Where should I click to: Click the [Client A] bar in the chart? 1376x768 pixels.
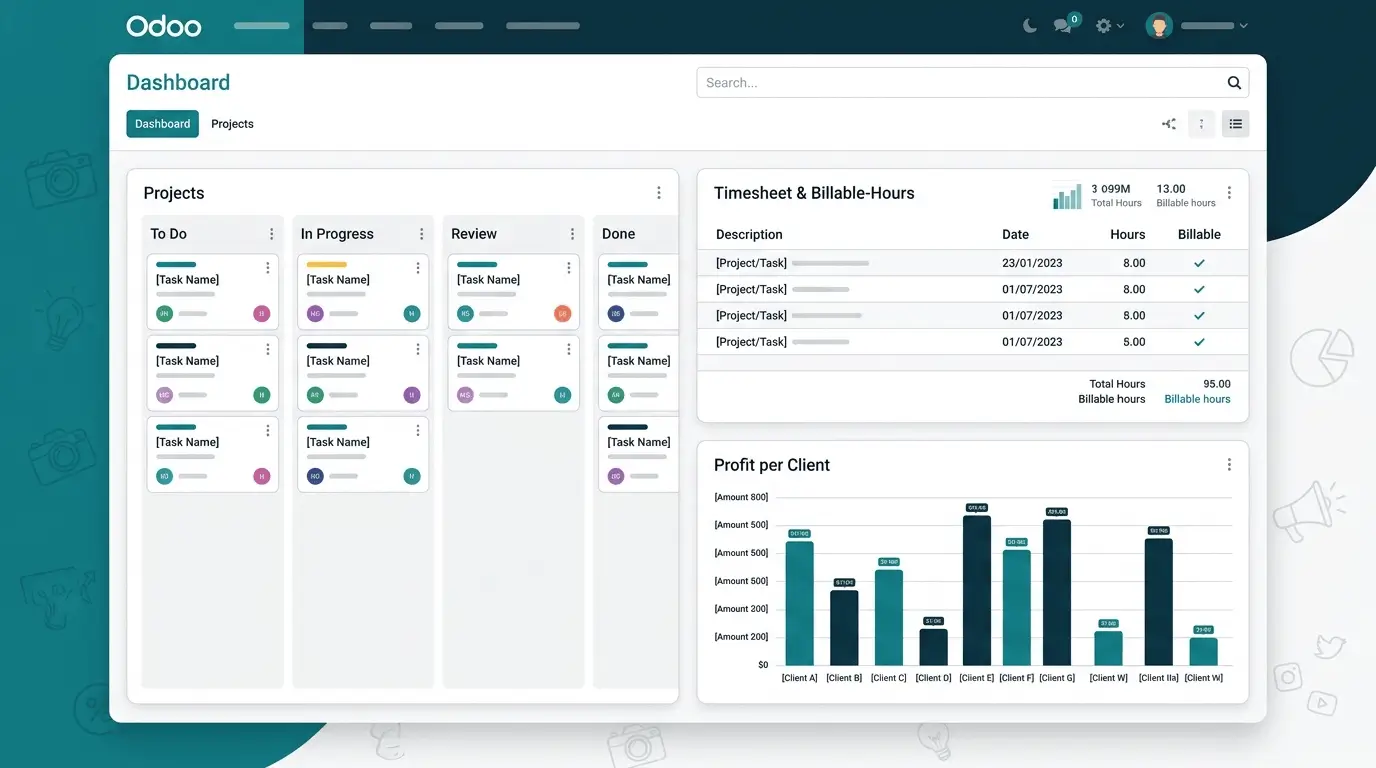[x=799, y=604]
